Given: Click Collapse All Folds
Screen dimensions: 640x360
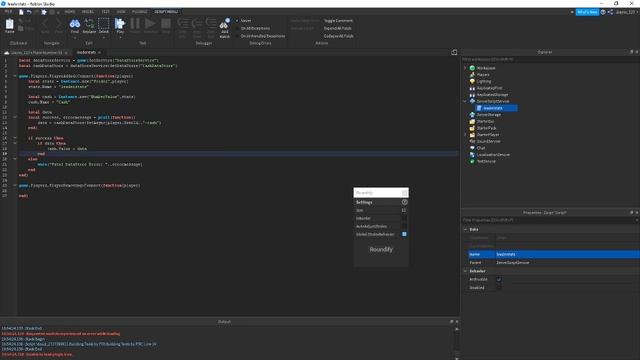Looking at the screenshot, I should 338,36.
